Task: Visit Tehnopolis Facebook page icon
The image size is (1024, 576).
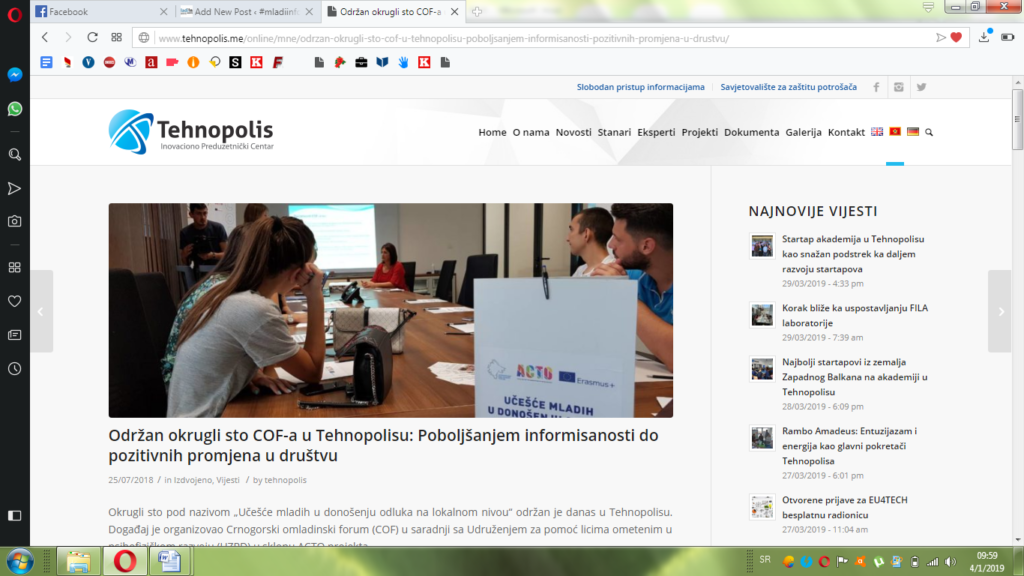Action: coord(876,87)
